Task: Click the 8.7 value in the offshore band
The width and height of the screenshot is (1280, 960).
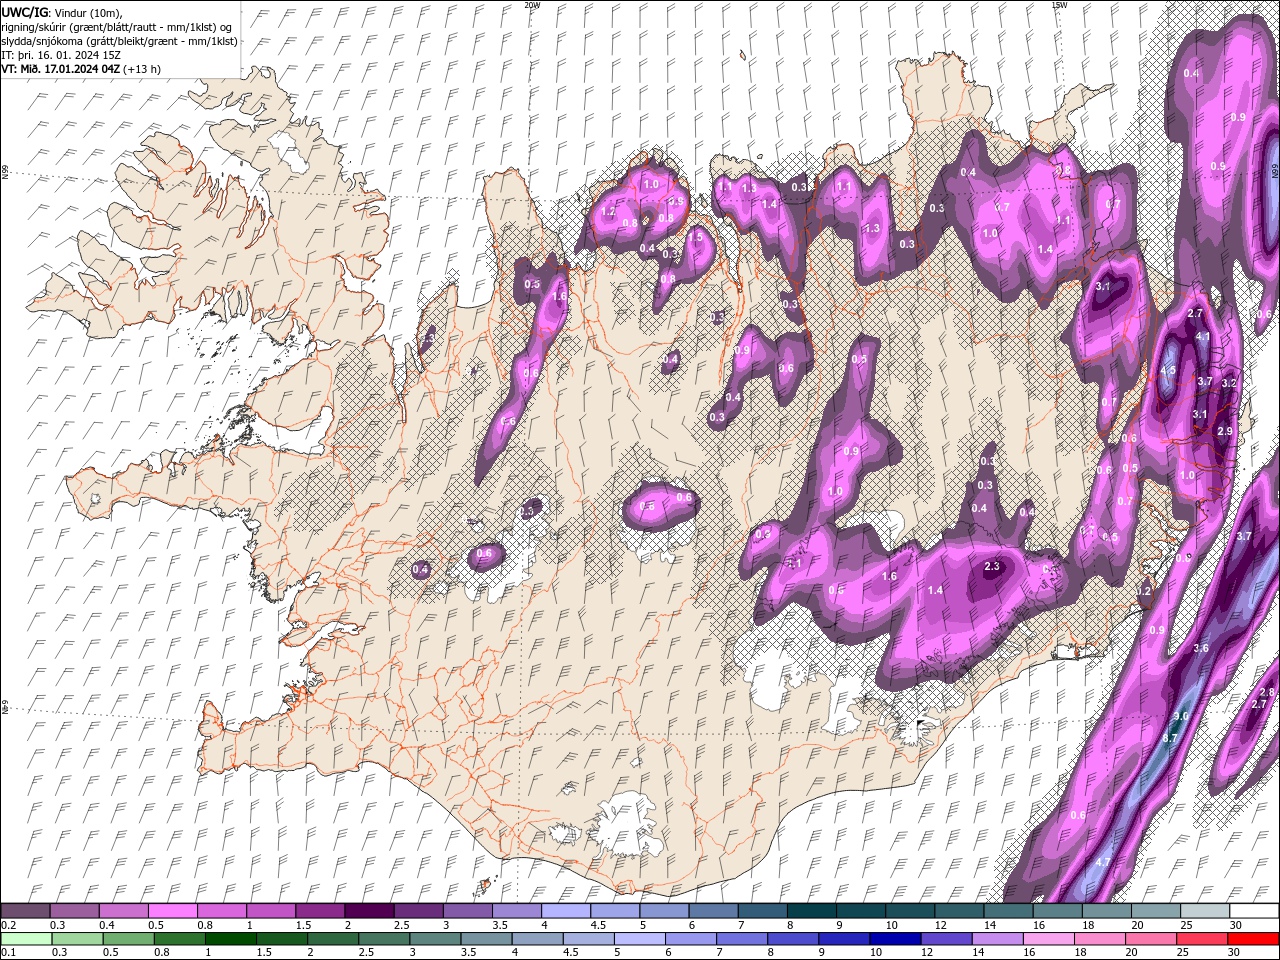Action: (x=1171, y=738)
